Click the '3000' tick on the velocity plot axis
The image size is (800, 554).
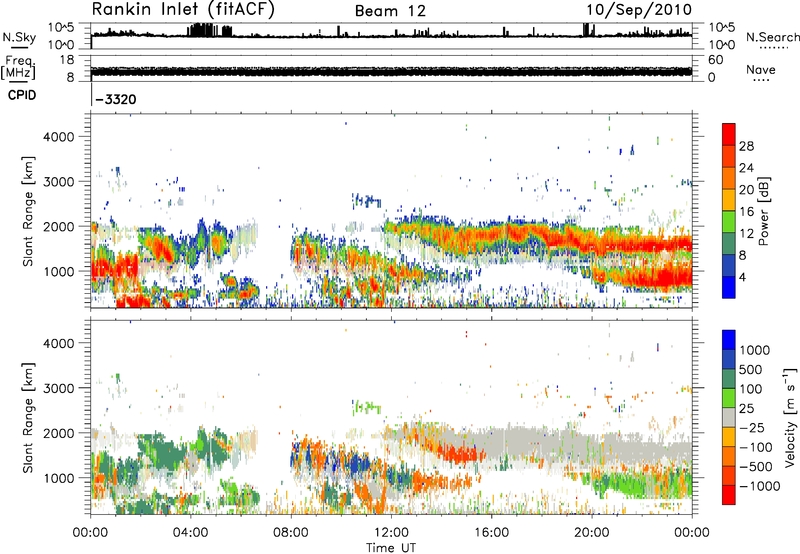59,388
